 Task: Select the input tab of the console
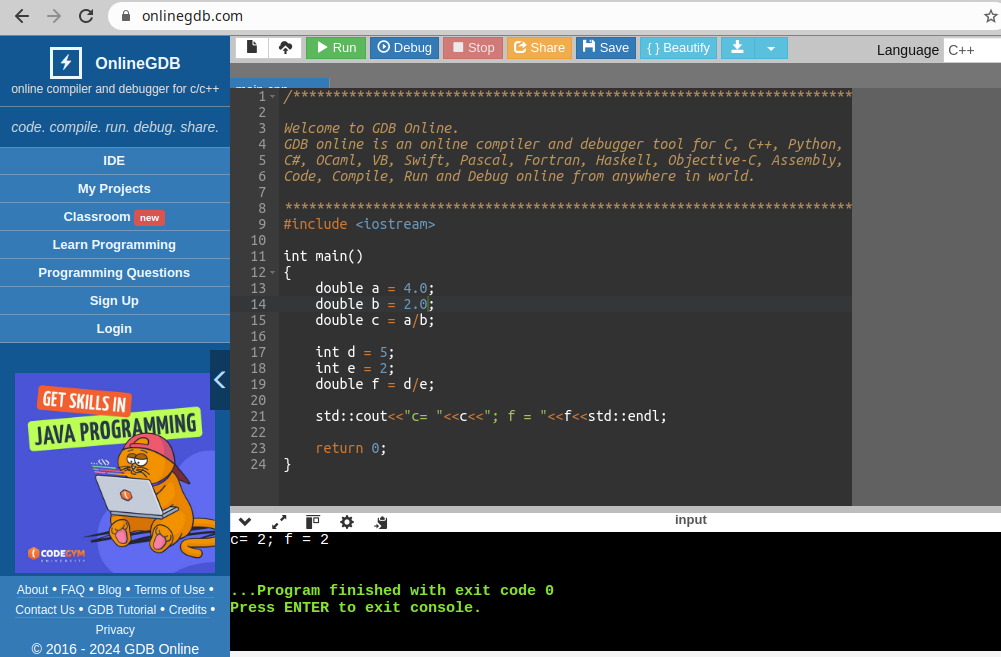tap(691, 520)
